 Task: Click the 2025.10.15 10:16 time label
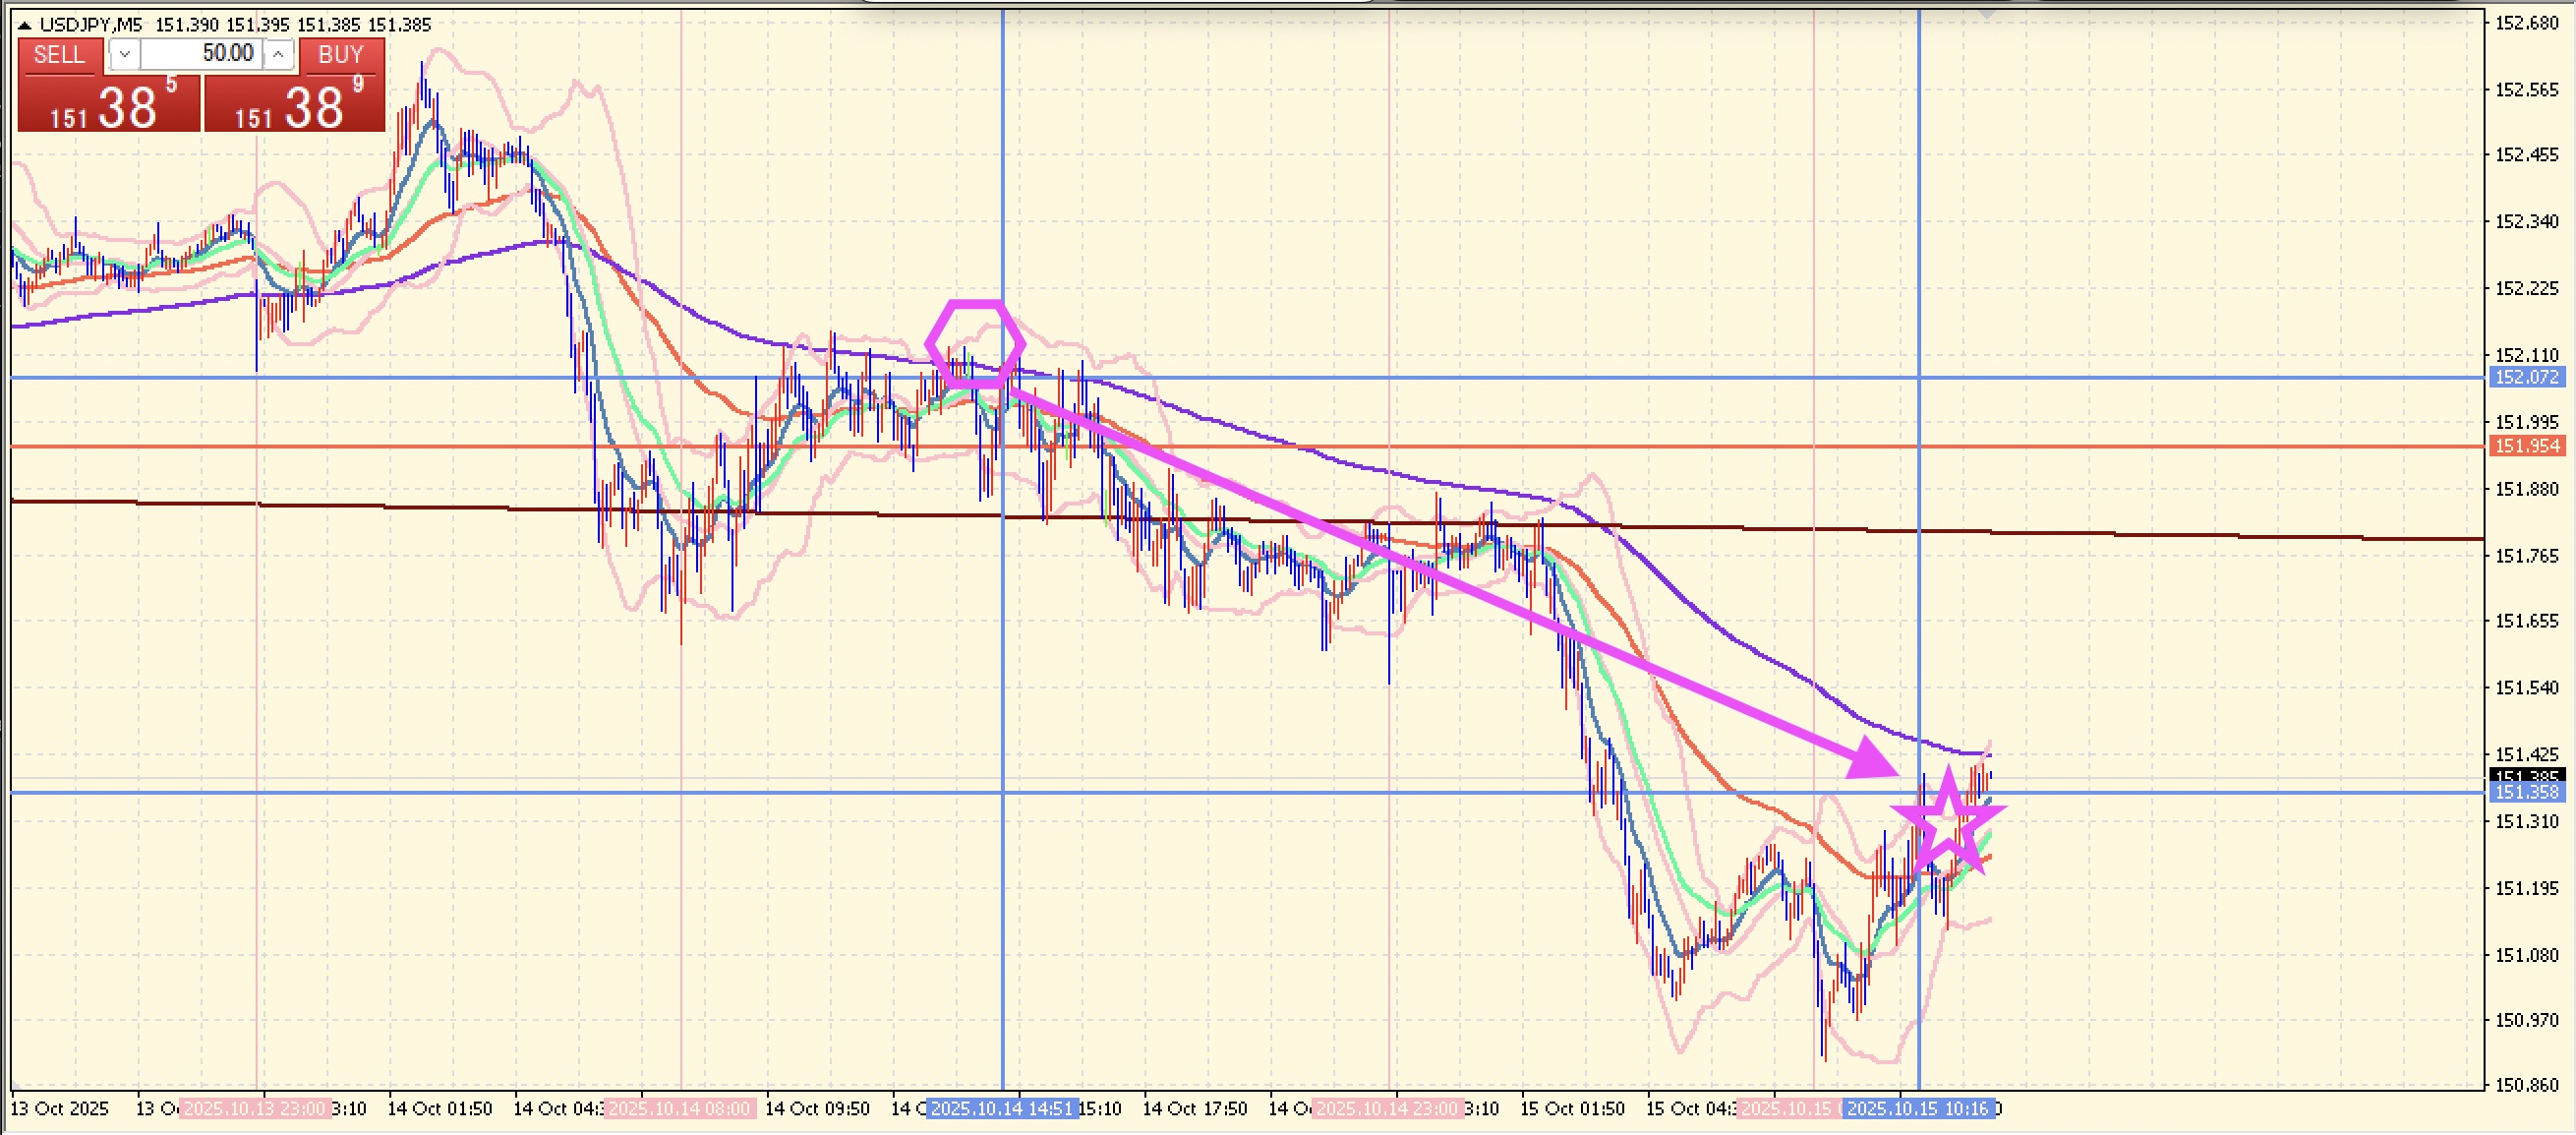pyautogui.click(x=1918, y=1109)
